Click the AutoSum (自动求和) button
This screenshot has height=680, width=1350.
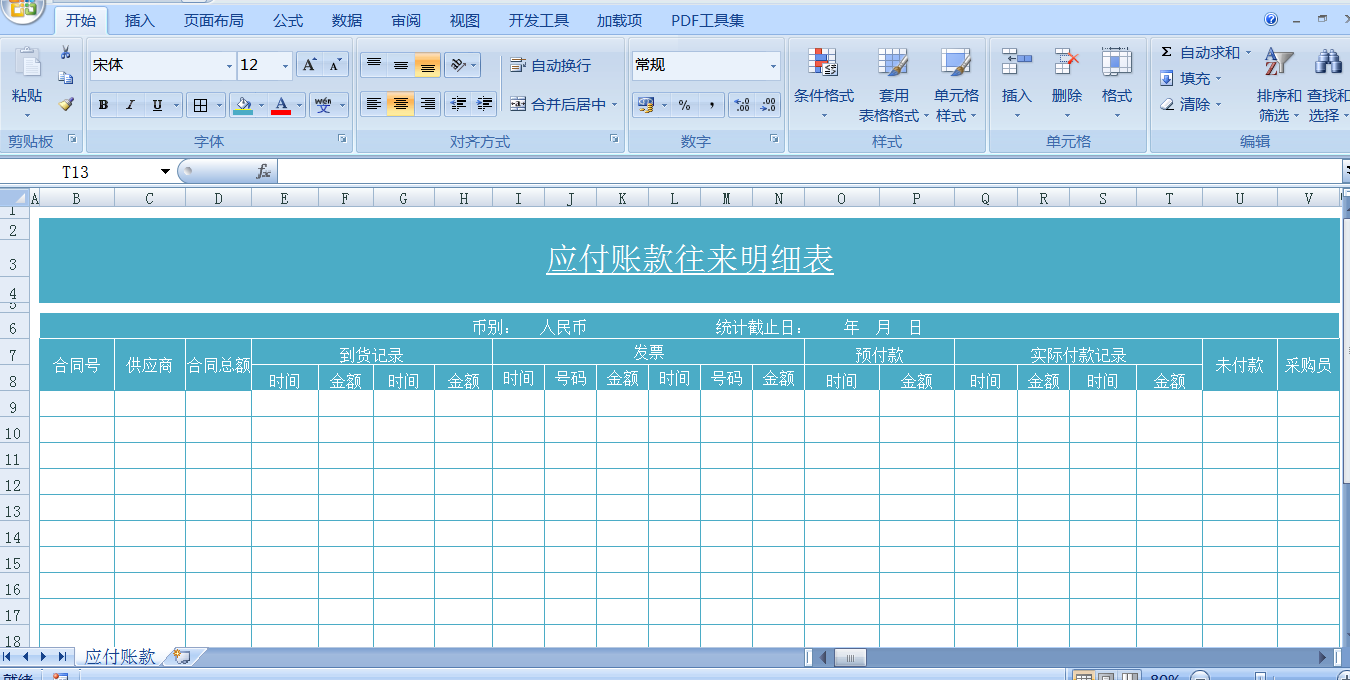(1200, 52)
